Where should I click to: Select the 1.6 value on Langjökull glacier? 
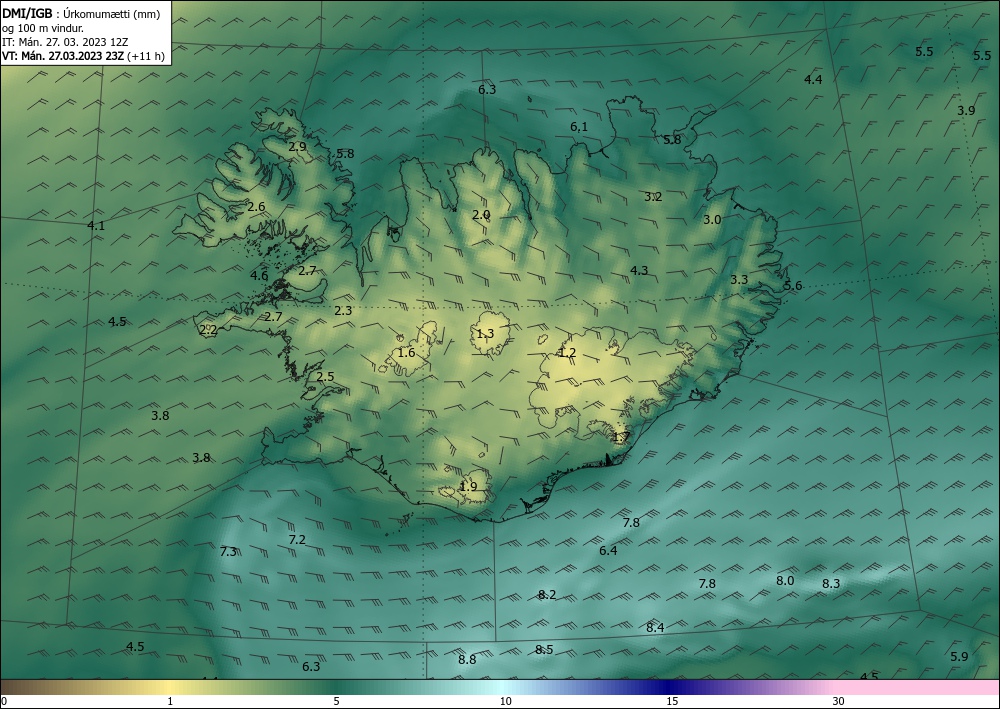[406, 353]
